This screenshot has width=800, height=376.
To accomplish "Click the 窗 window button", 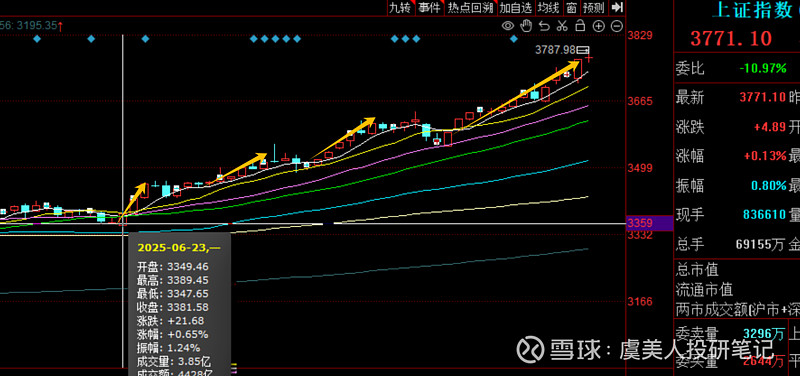I will coord(571,7).
